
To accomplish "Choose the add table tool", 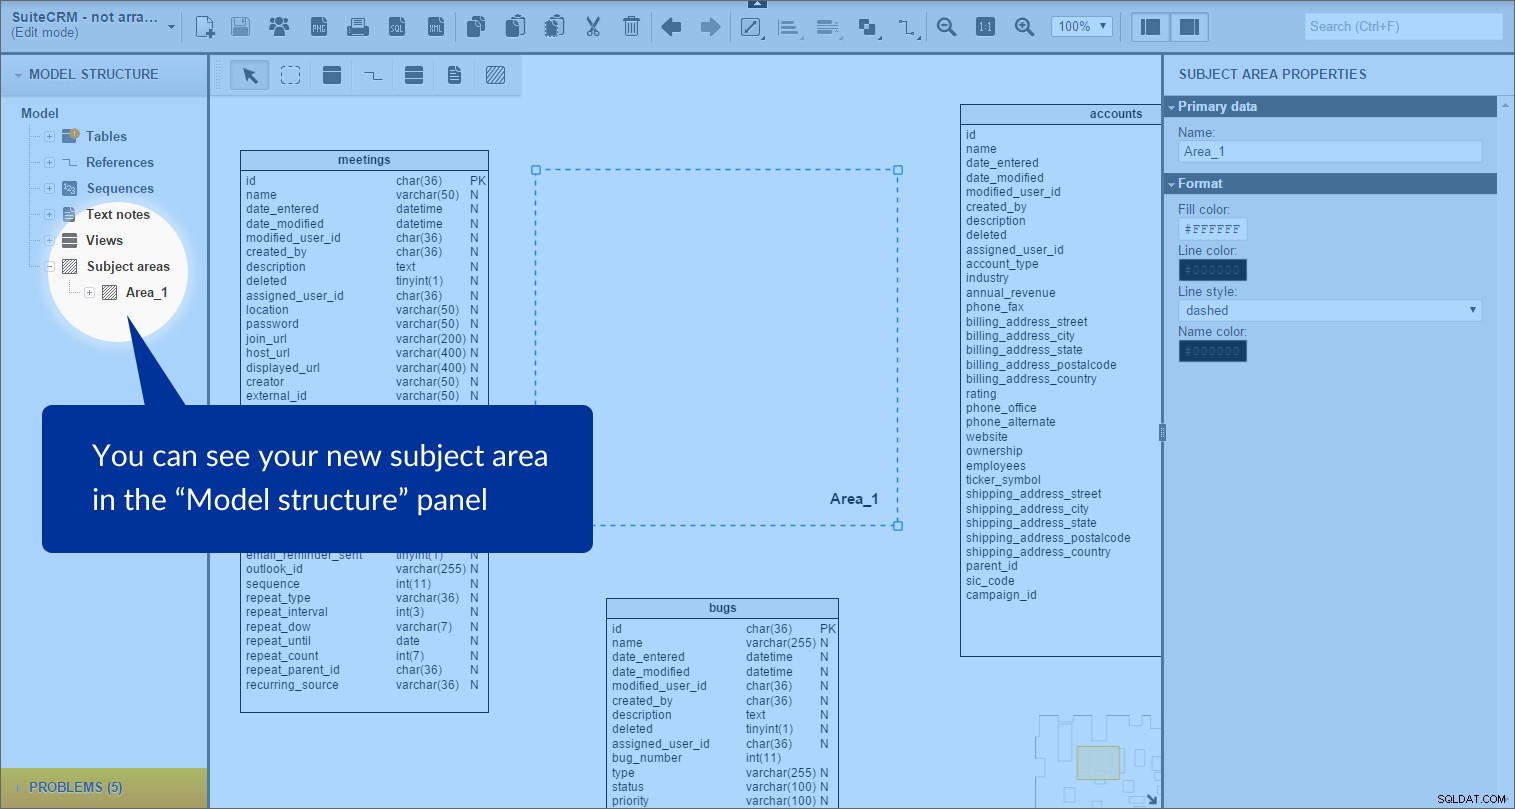I will tap(332, 75).
